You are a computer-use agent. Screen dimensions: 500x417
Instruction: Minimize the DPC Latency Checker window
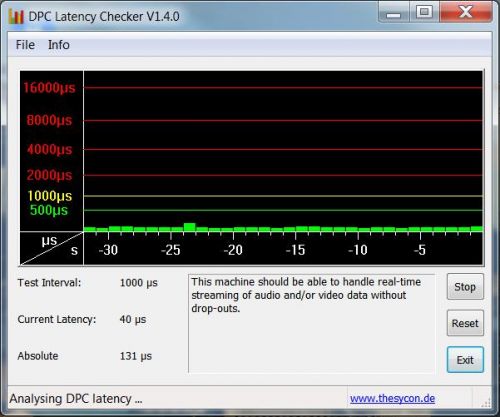(394, 12)
